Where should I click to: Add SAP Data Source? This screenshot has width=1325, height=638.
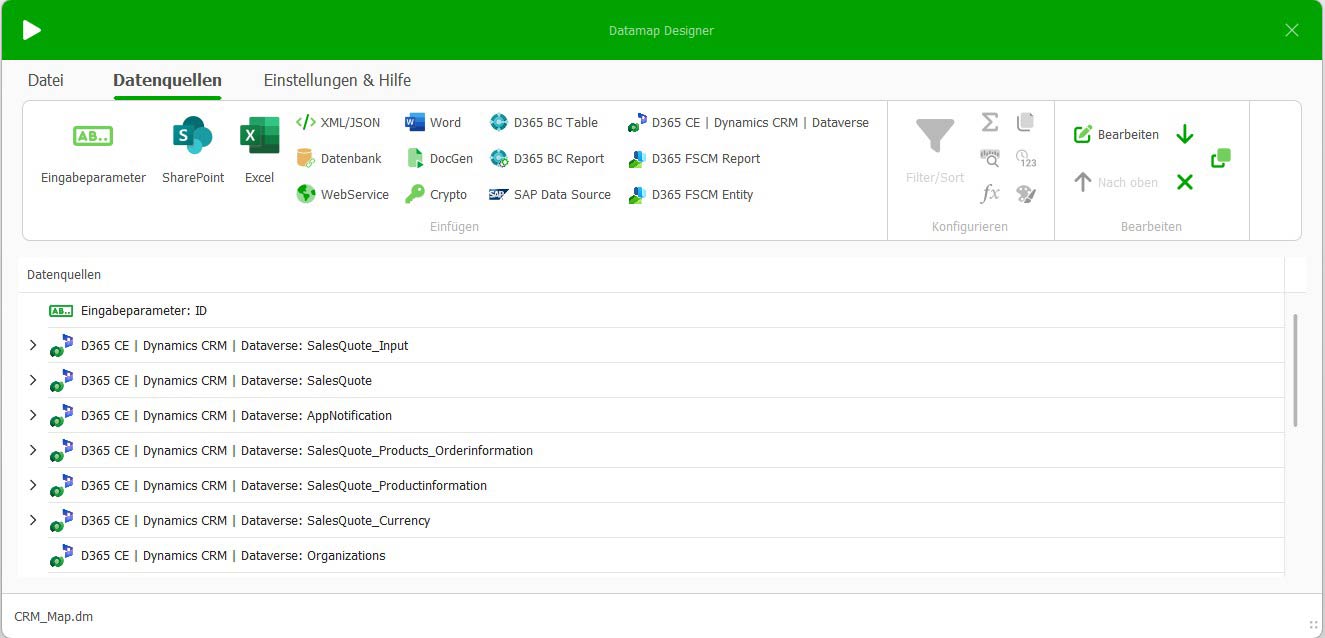tap(550, 195)
